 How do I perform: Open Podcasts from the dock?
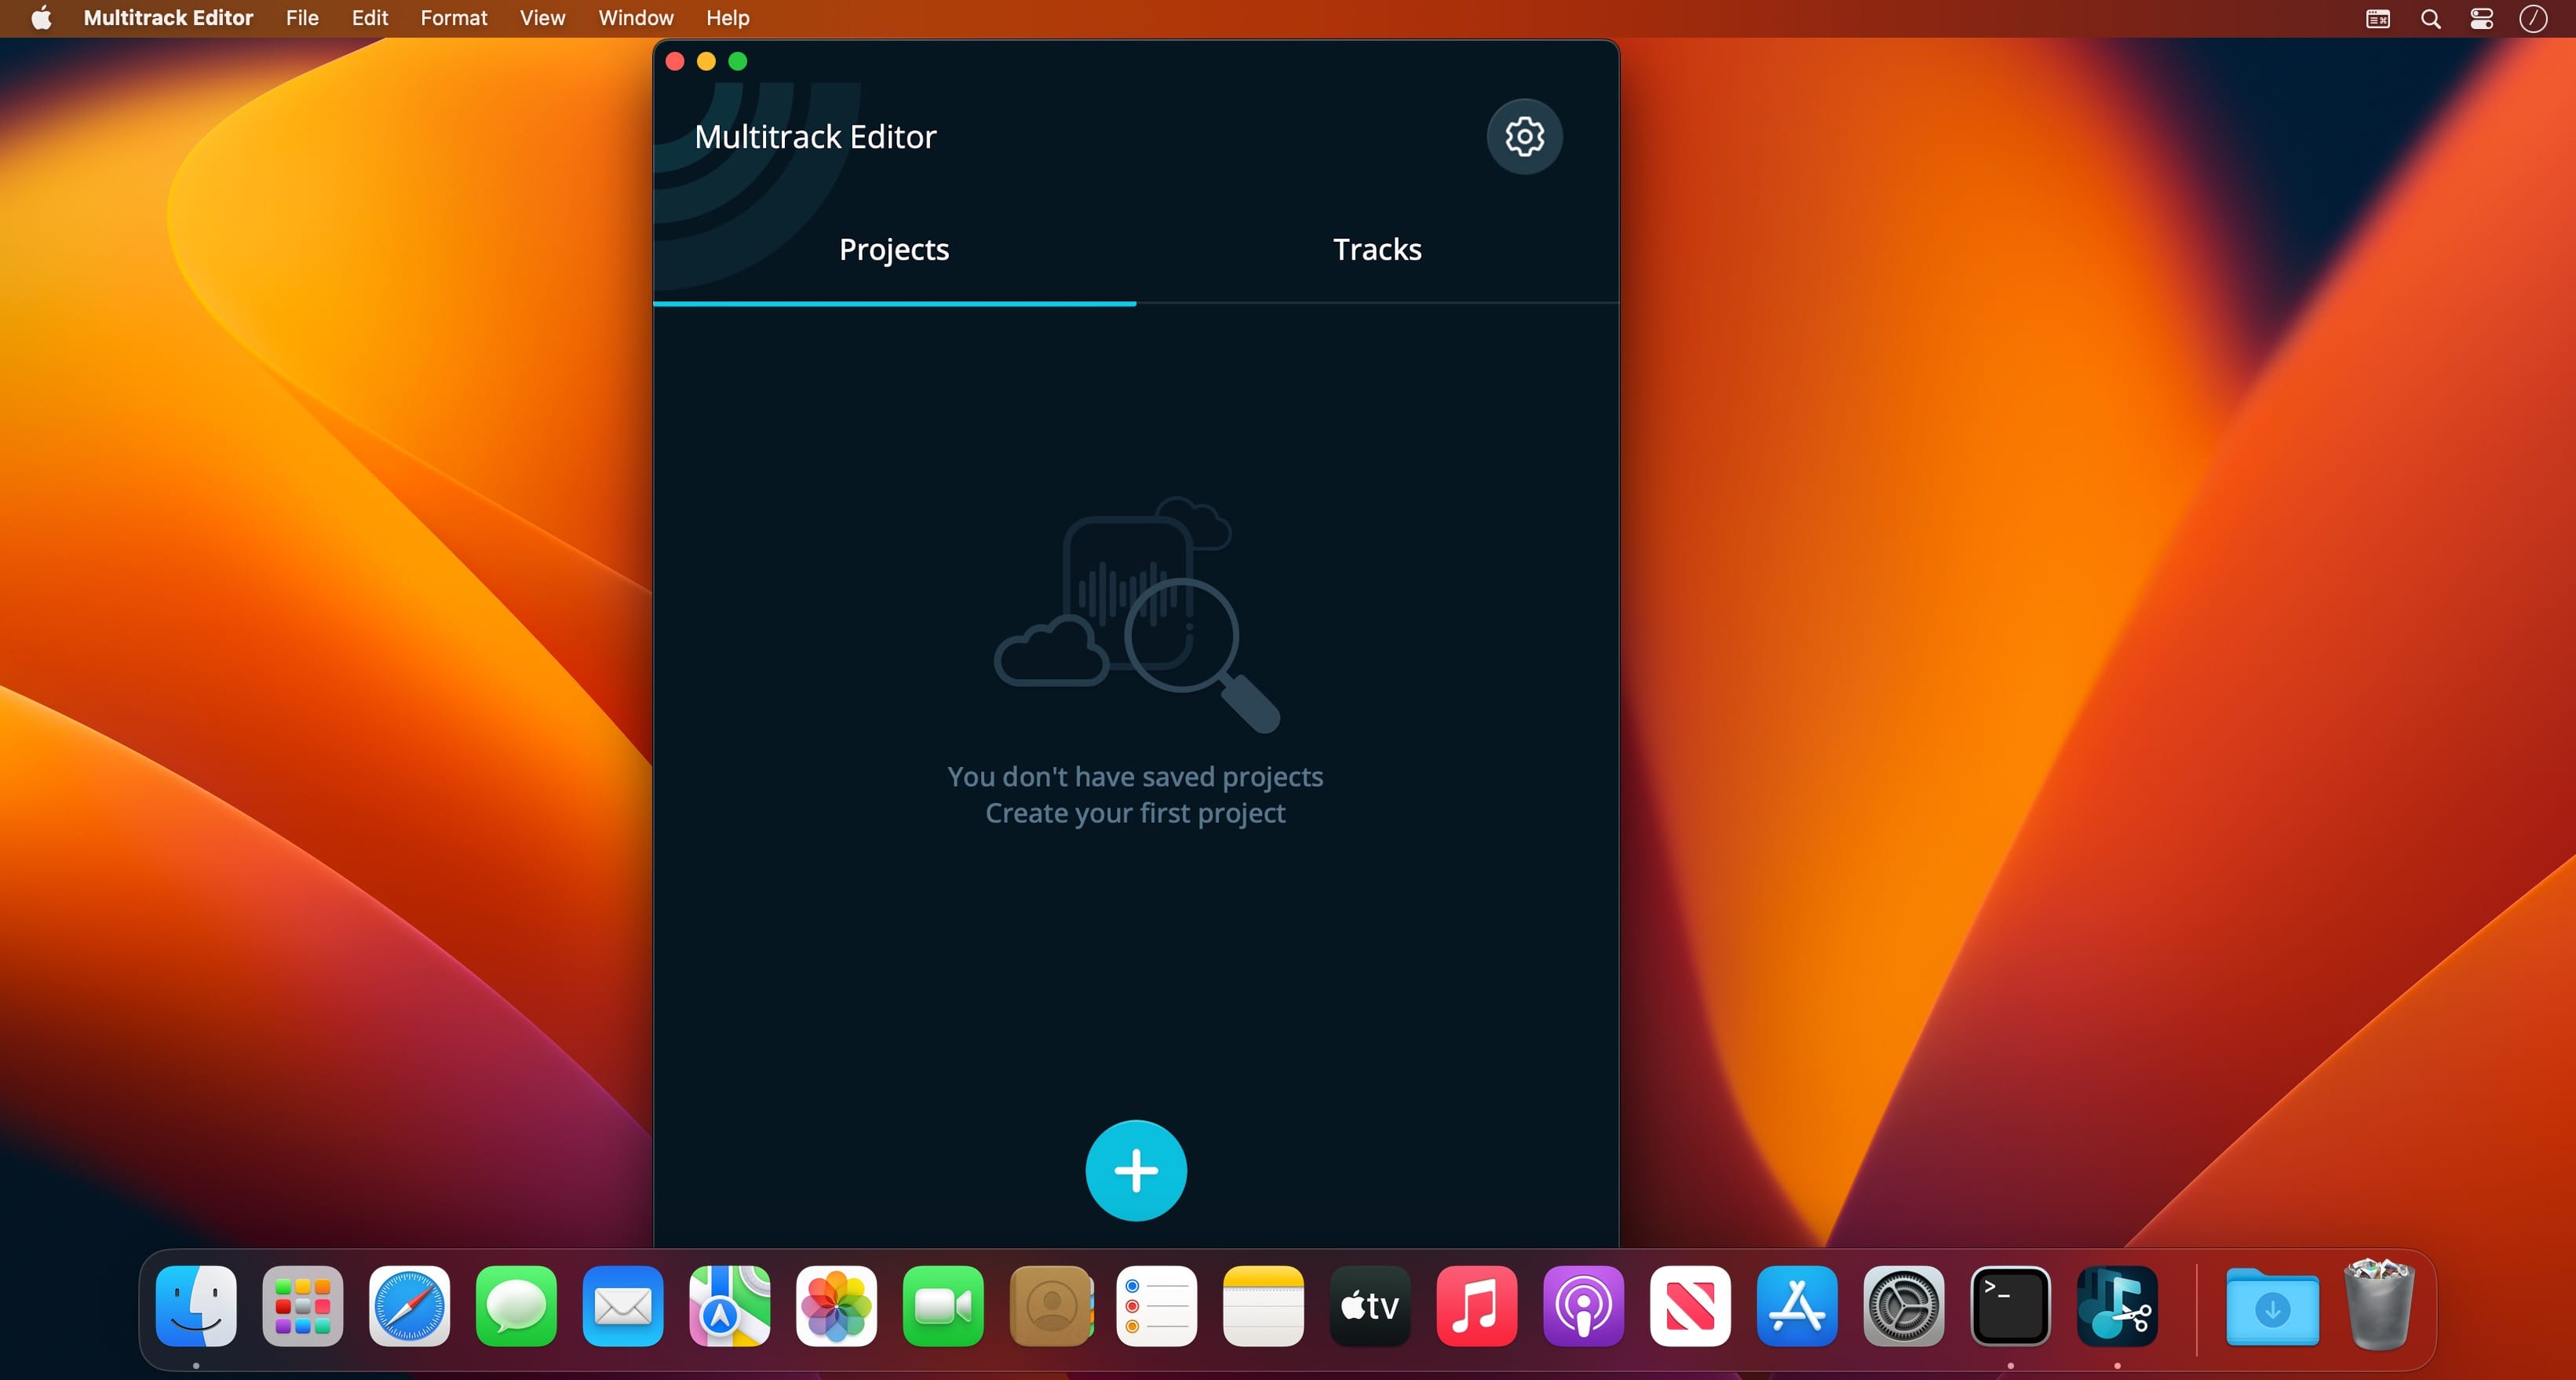1583,1306
